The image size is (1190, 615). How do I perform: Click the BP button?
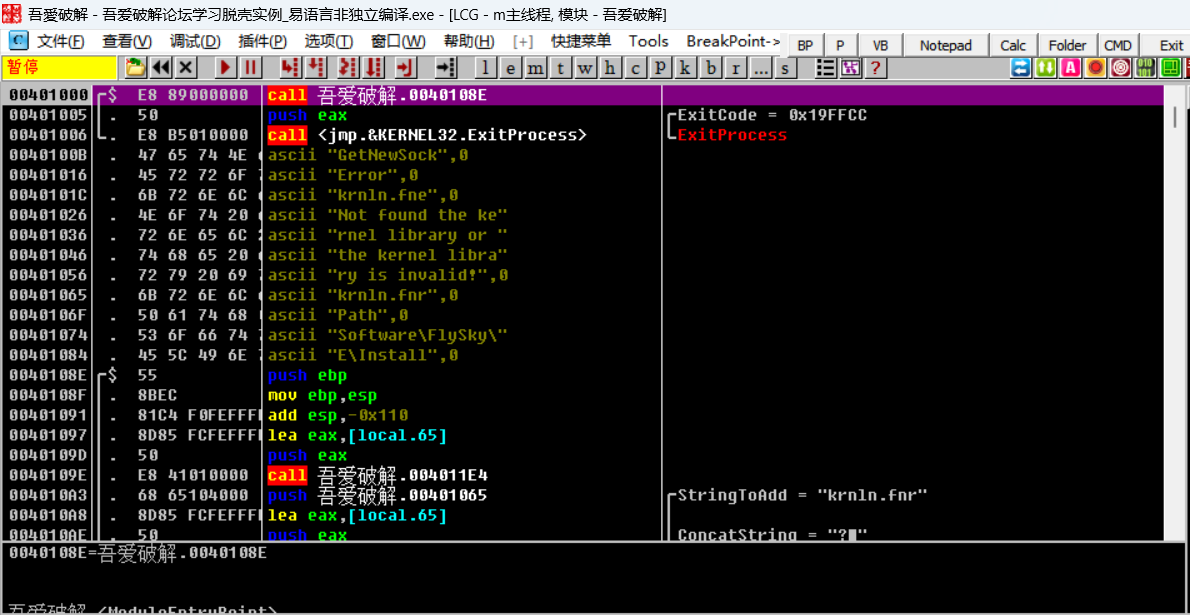[x=805, y=46]
